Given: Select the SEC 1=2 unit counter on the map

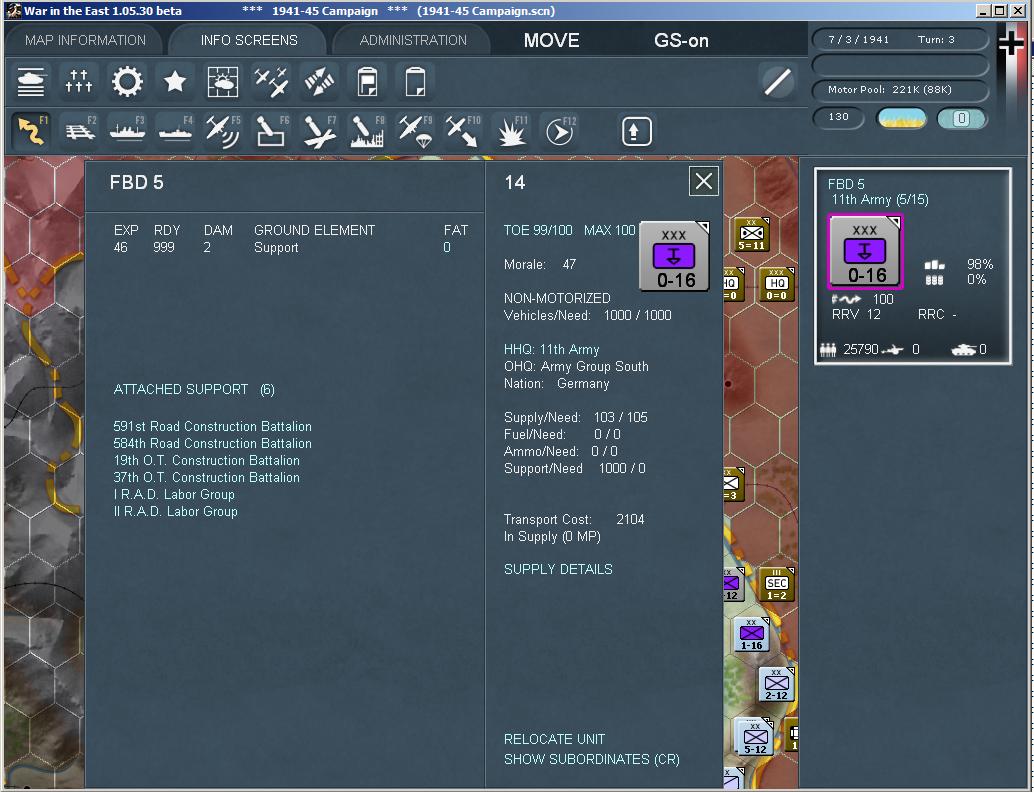Looking at the screenshot, I should 776,584.
